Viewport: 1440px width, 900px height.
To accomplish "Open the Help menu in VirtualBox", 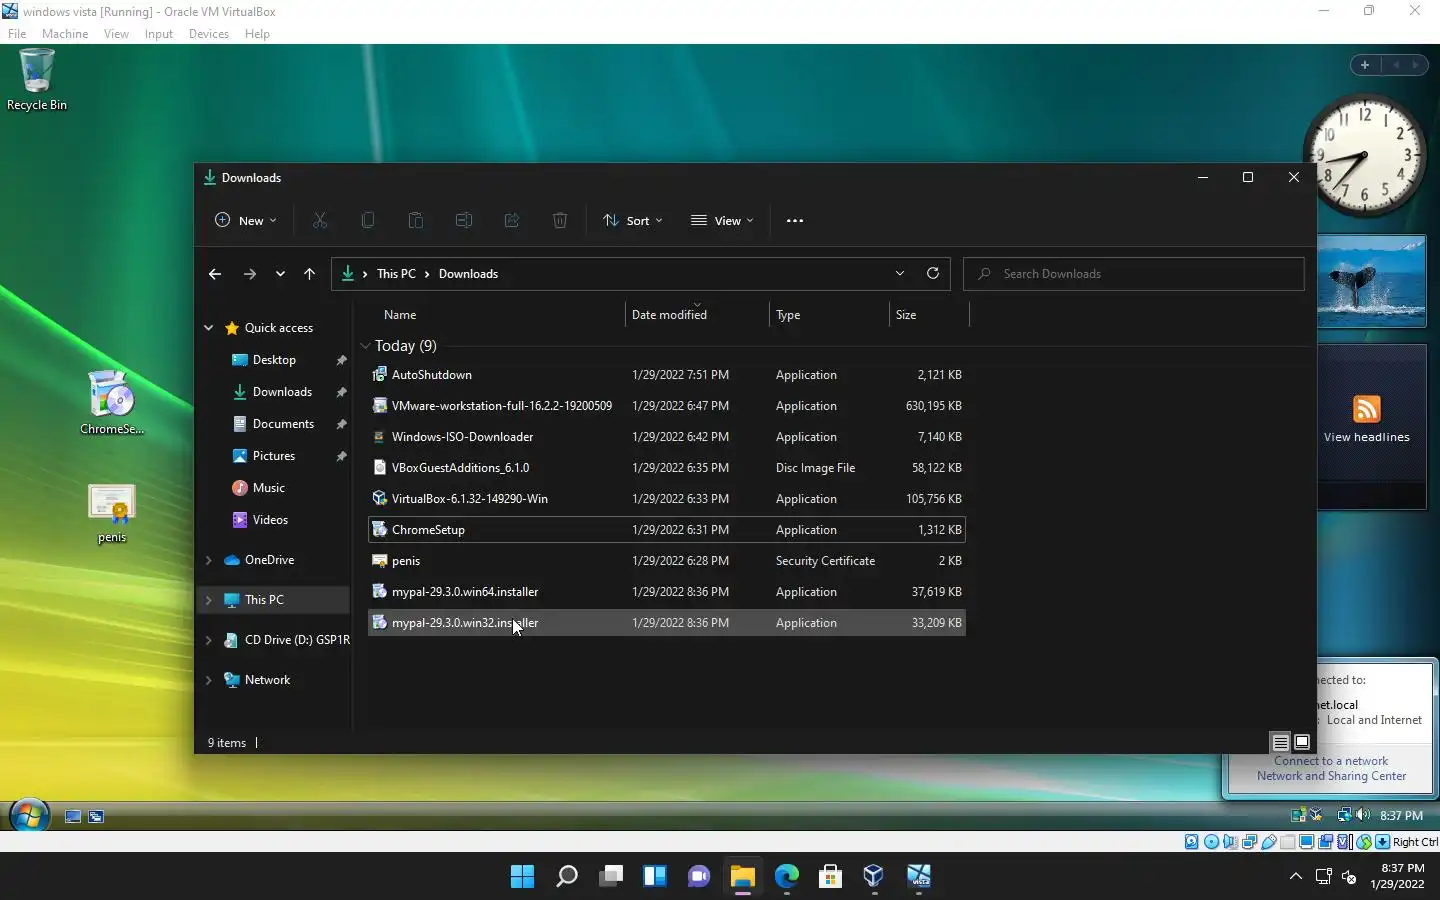I will tap(257, 34).
